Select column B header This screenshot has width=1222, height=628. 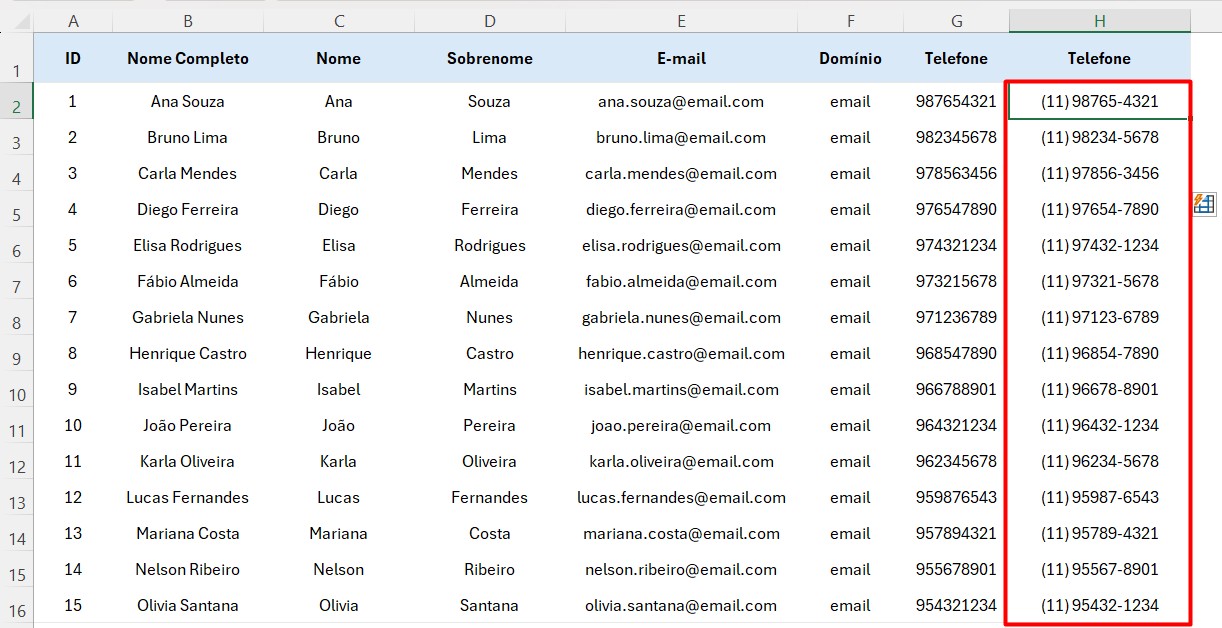pyautogui.click(x=188, y=21)
